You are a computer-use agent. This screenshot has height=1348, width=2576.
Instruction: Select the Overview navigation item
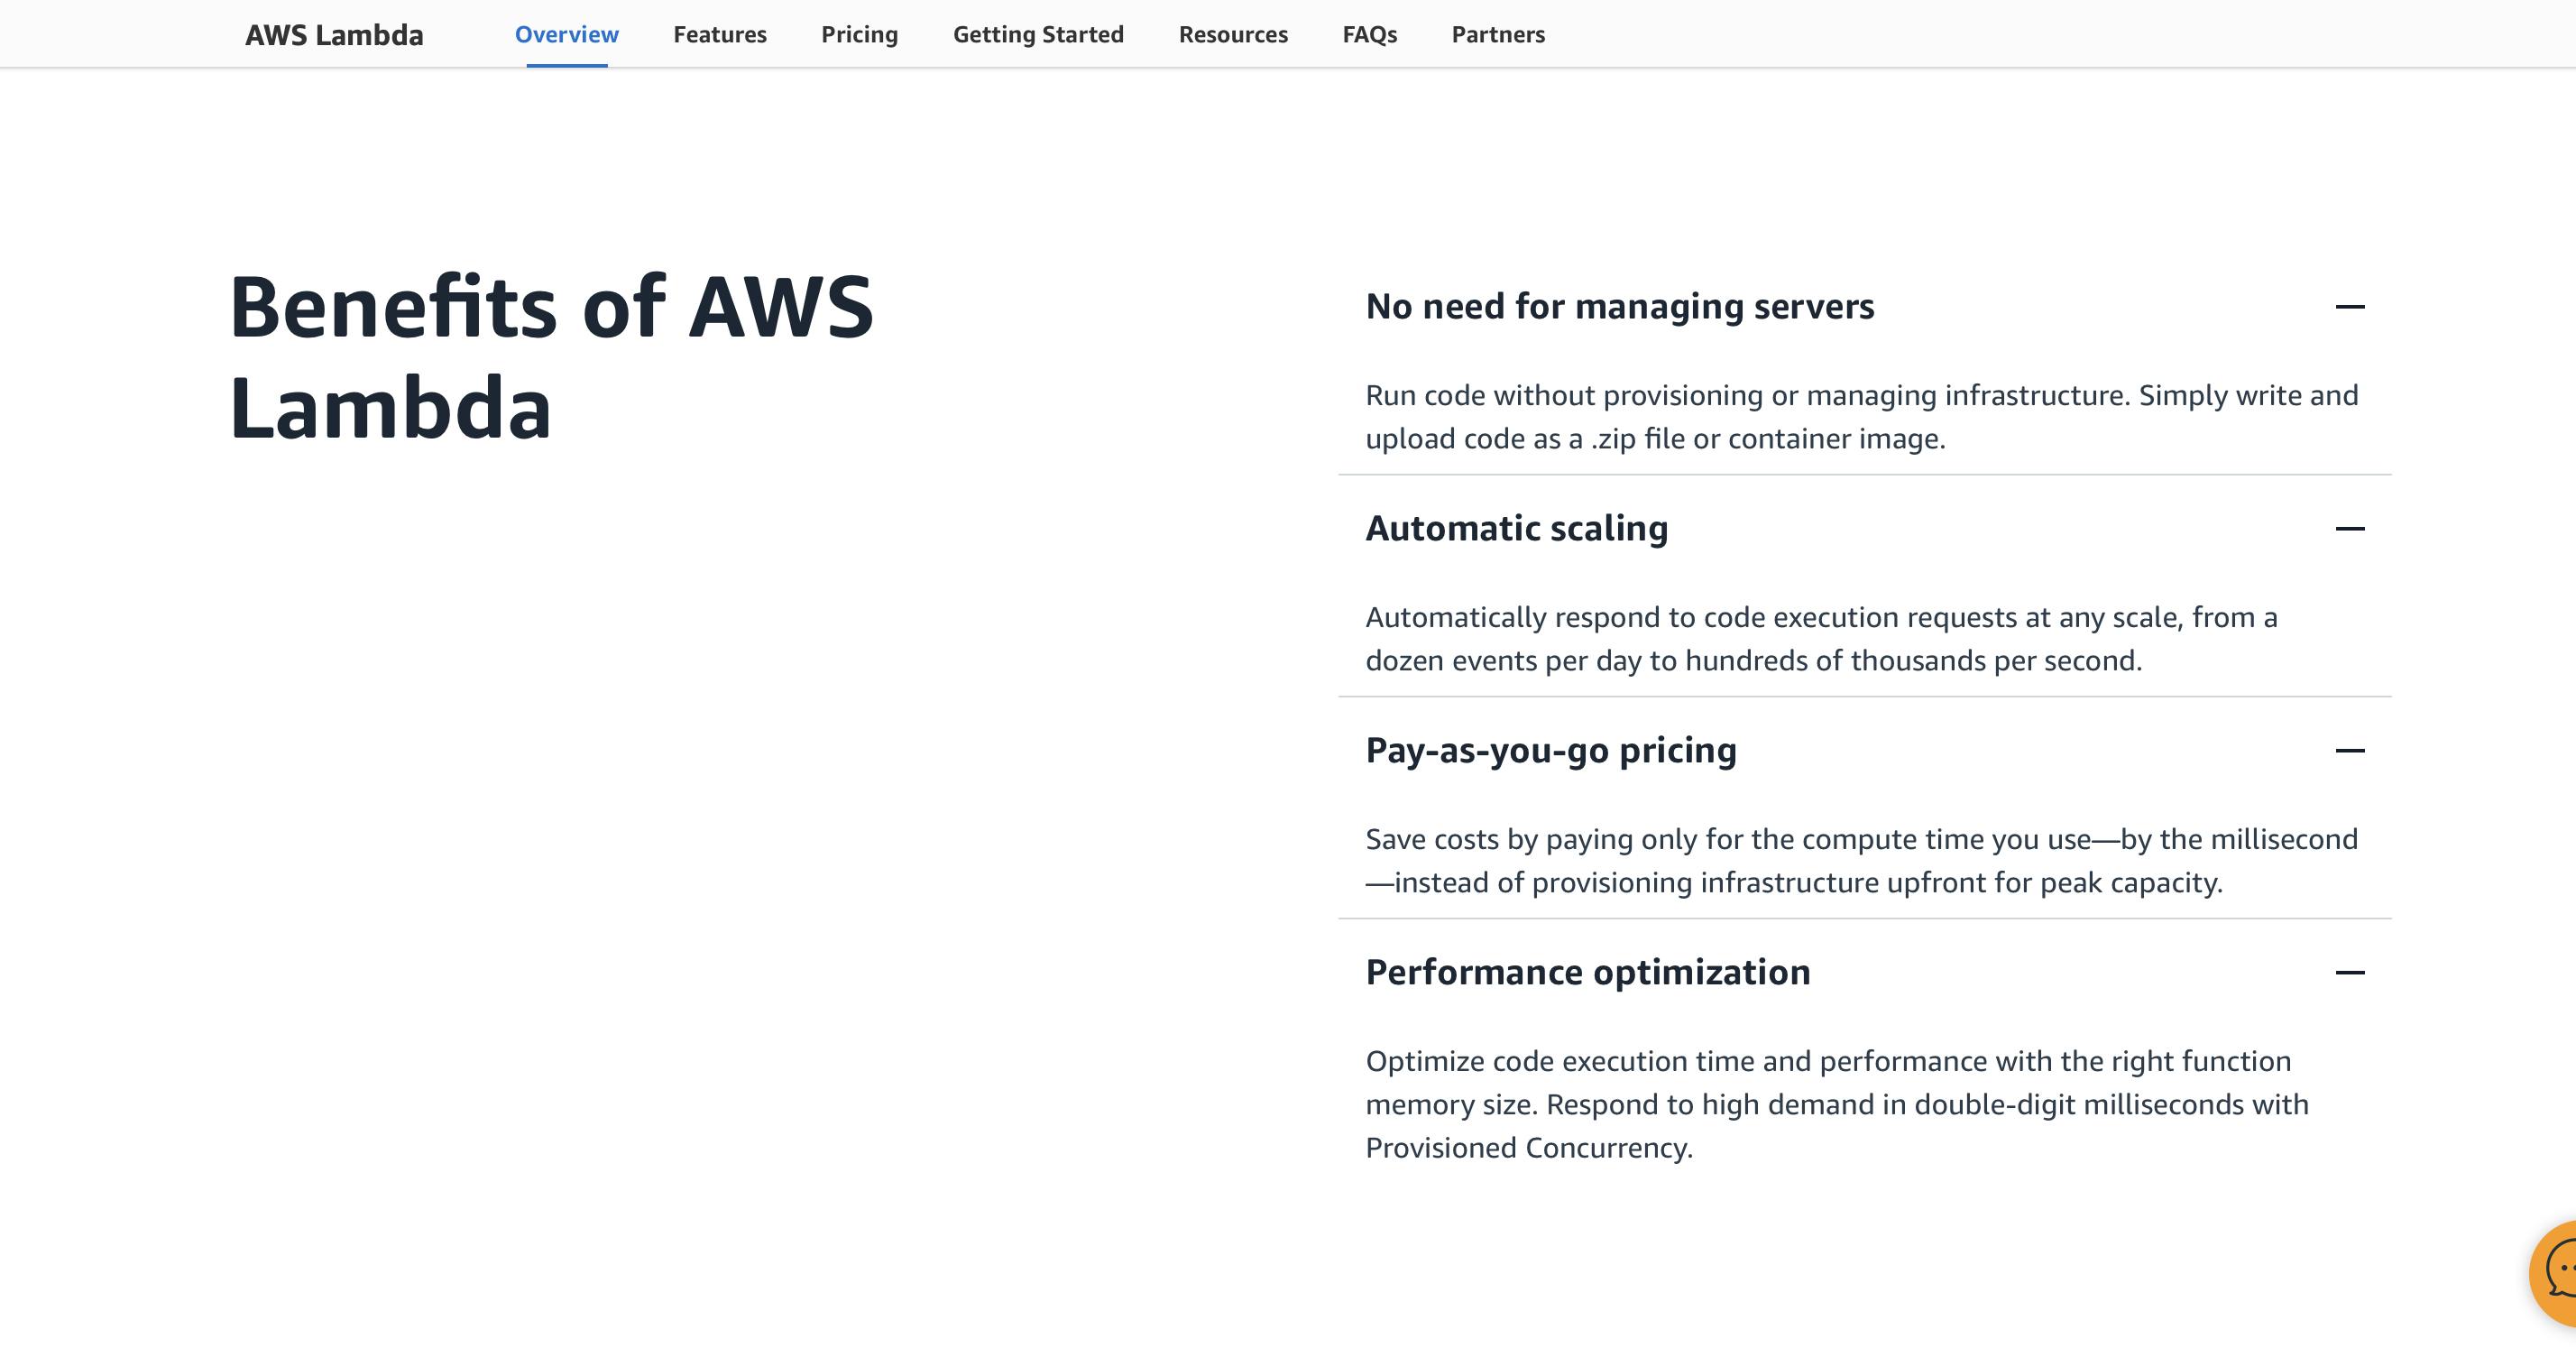click(566, 34)
